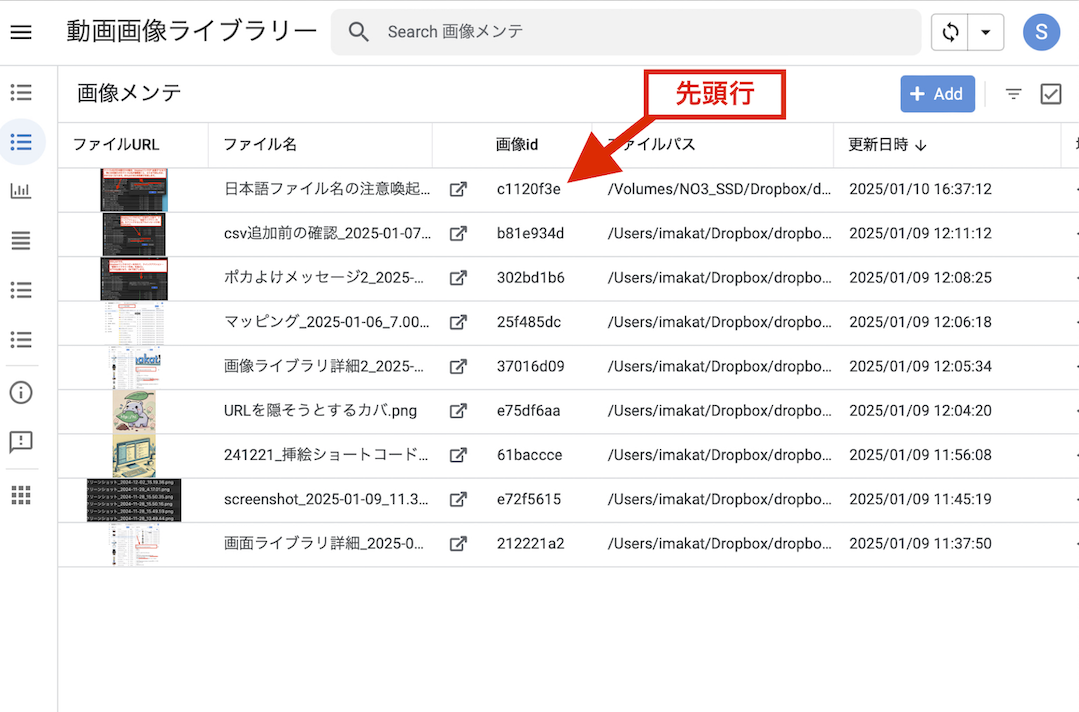The width and height of the screenshot is (1079, 712).
Task: Open the user account avatar S
Action: 1041,32
